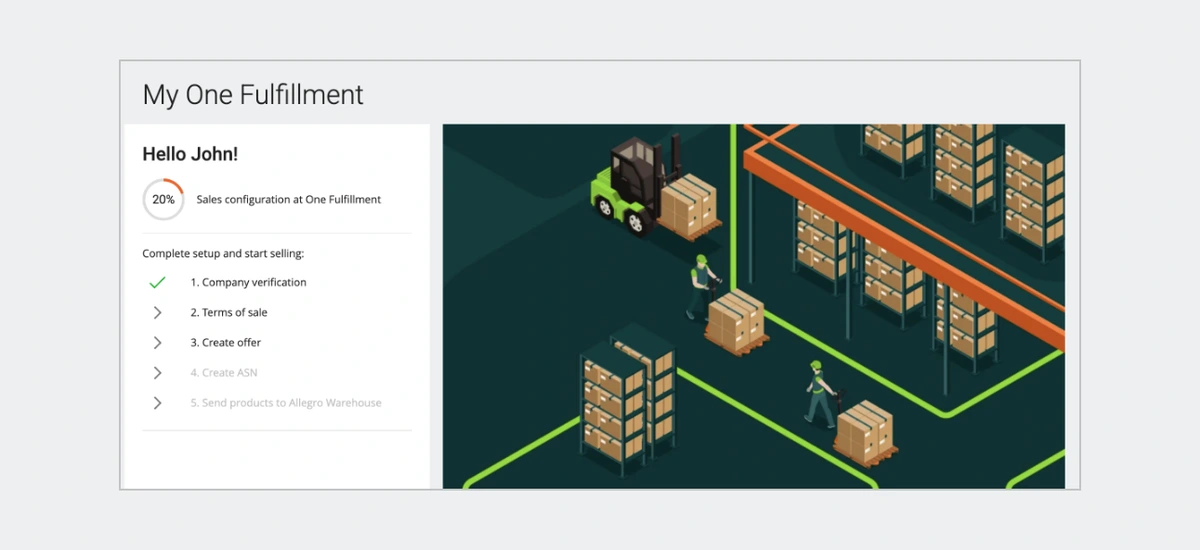1200x550 pixels.
Task: Open step 2. Terms of sale
Action: pos(229,313)
